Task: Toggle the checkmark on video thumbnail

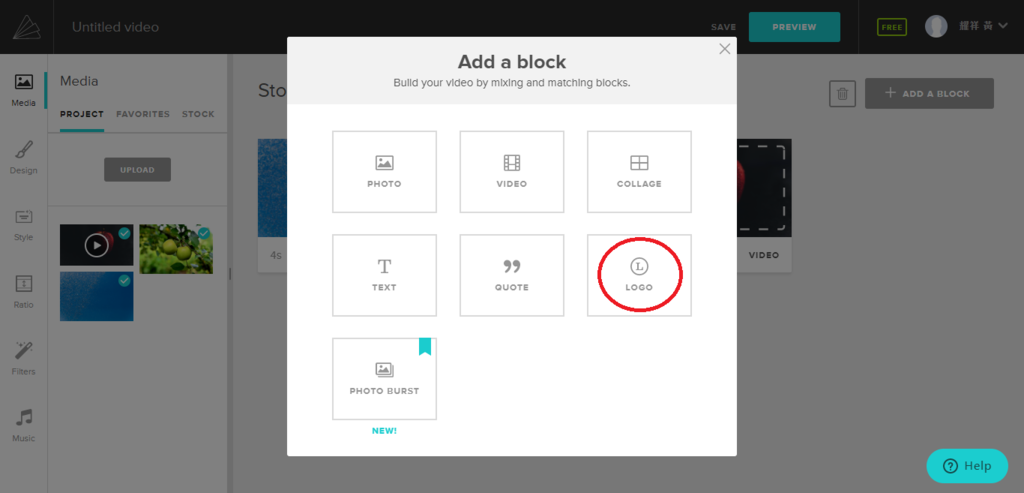Action: pyautogui.click(x=124, y=233)
